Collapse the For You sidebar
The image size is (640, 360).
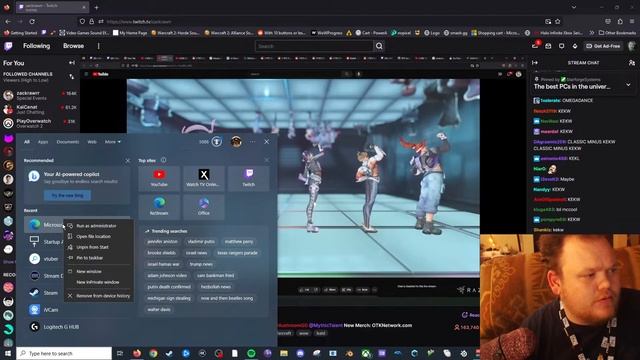(x=72, y=63)
